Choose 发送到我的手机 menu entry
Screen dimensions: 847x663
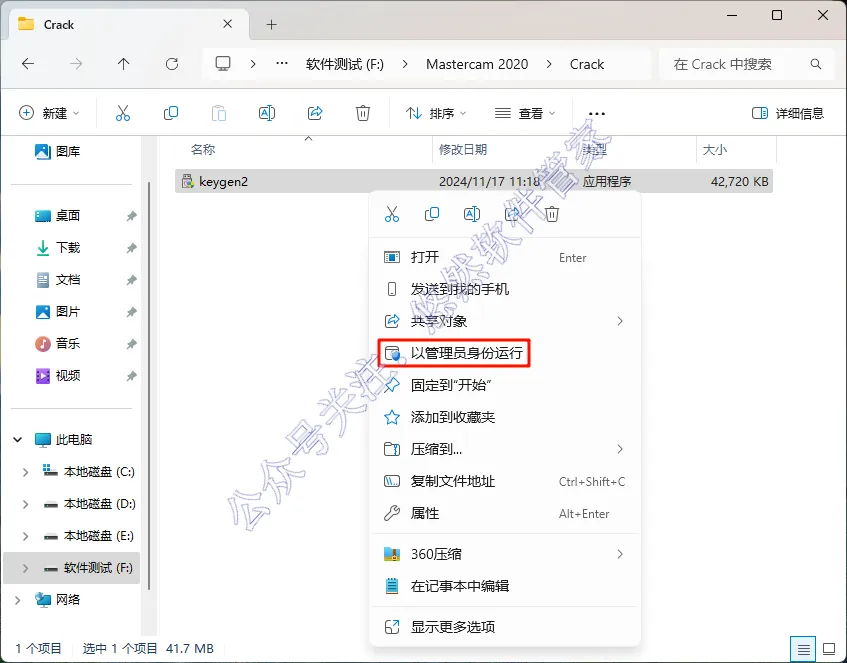[505, 289]
